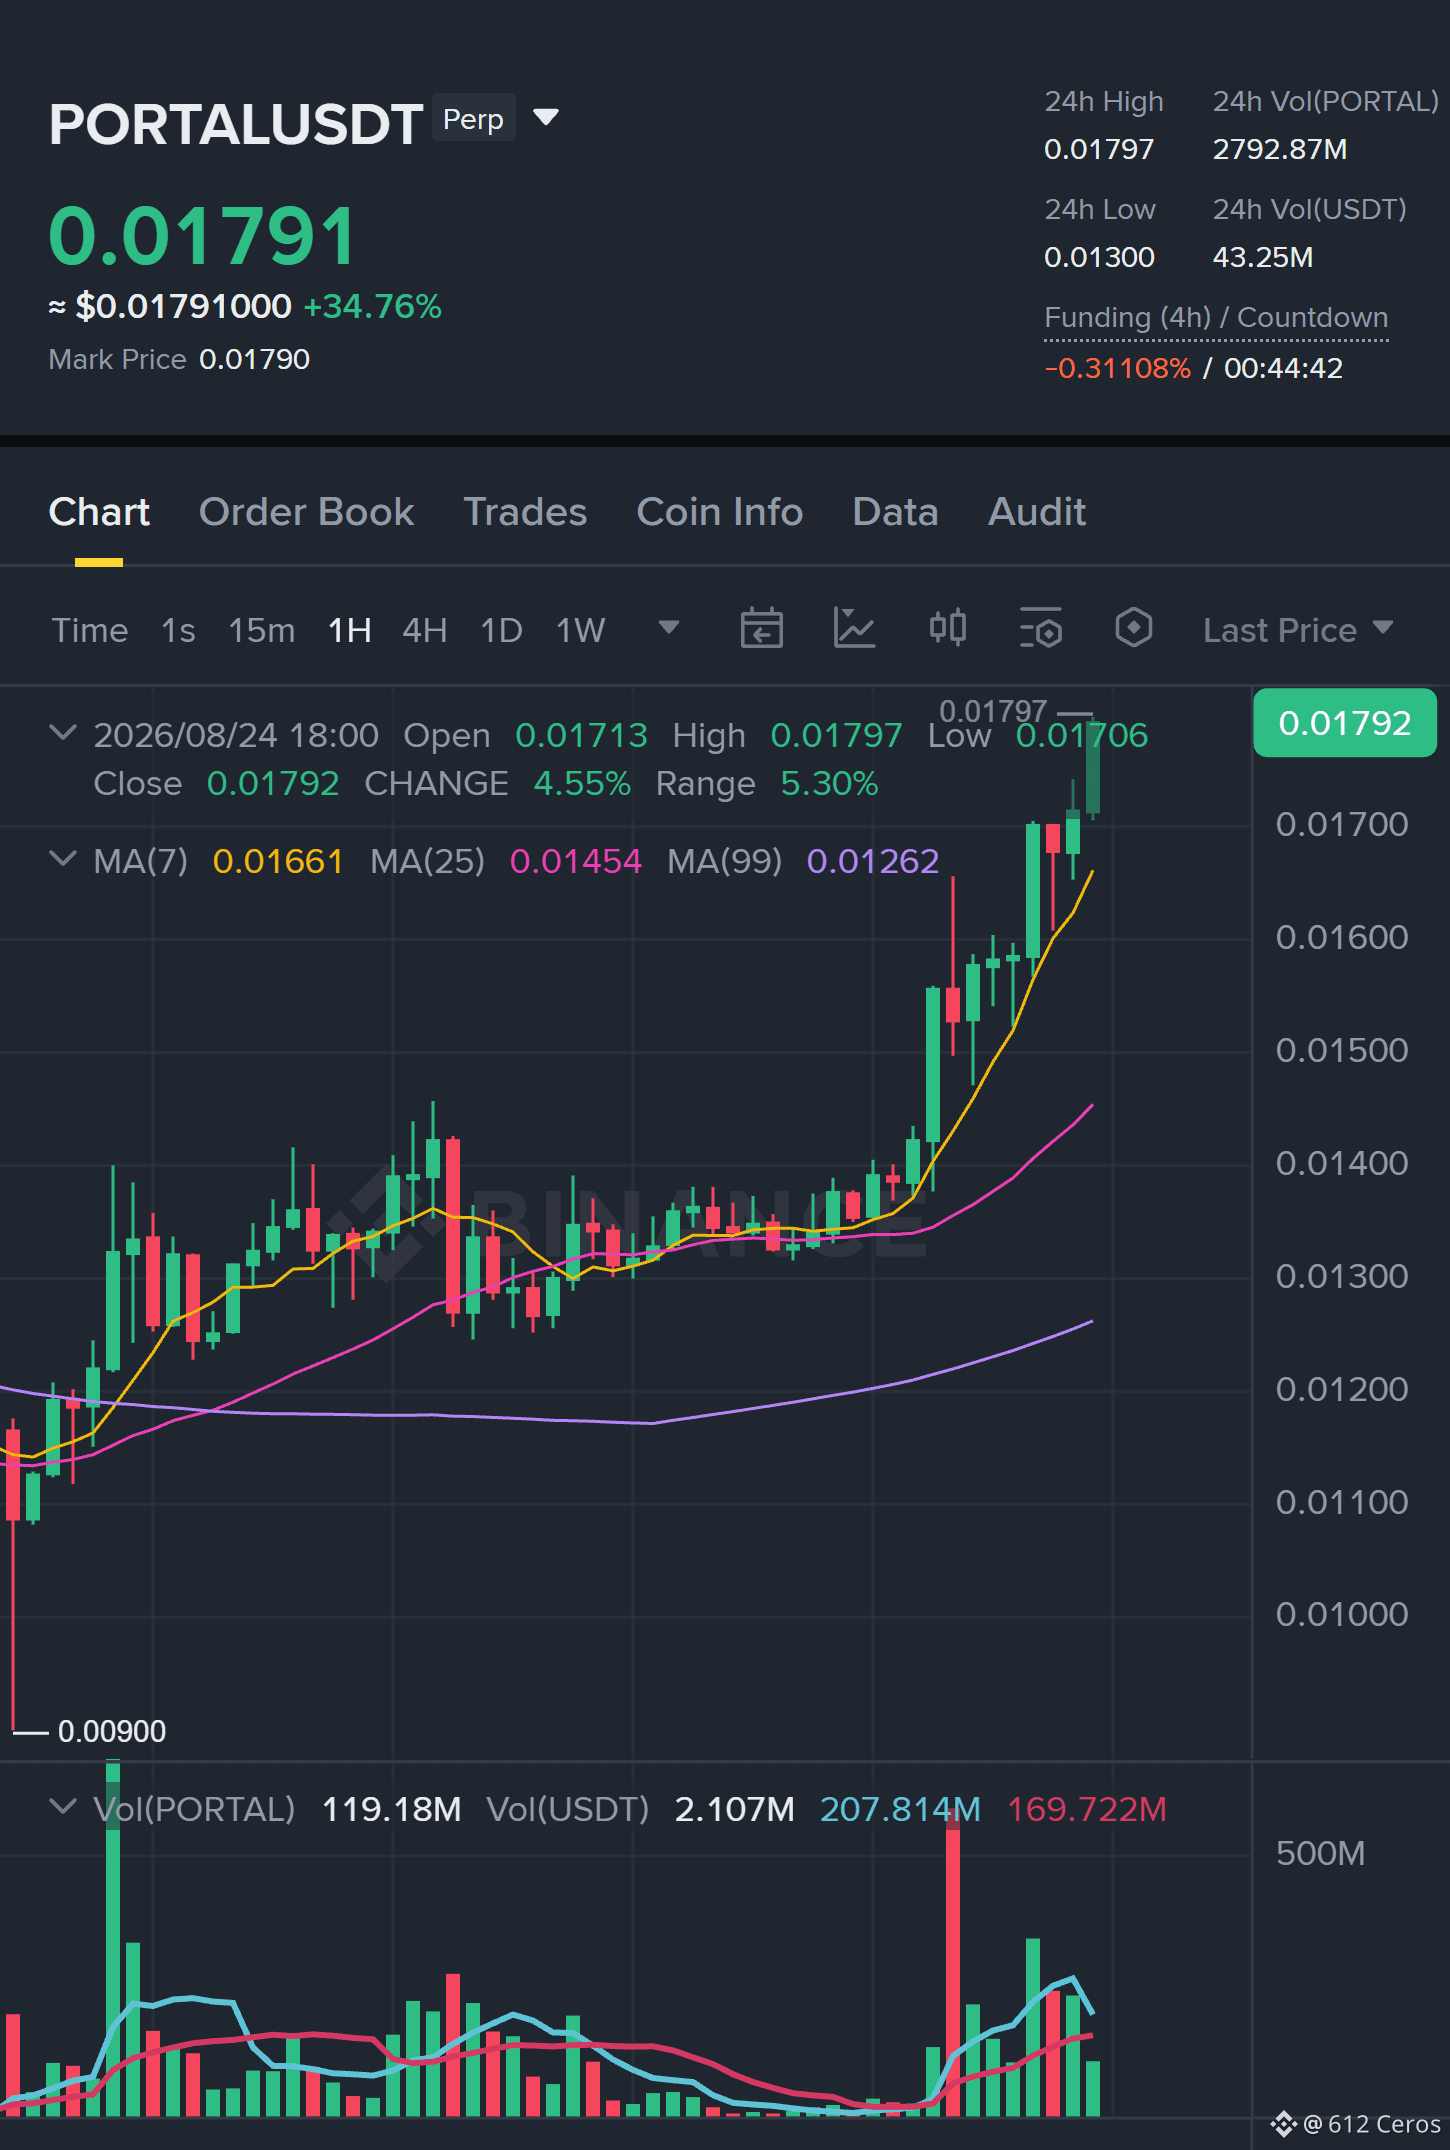Click the green 0.01792 current price tag

[x=1345, y=722]
